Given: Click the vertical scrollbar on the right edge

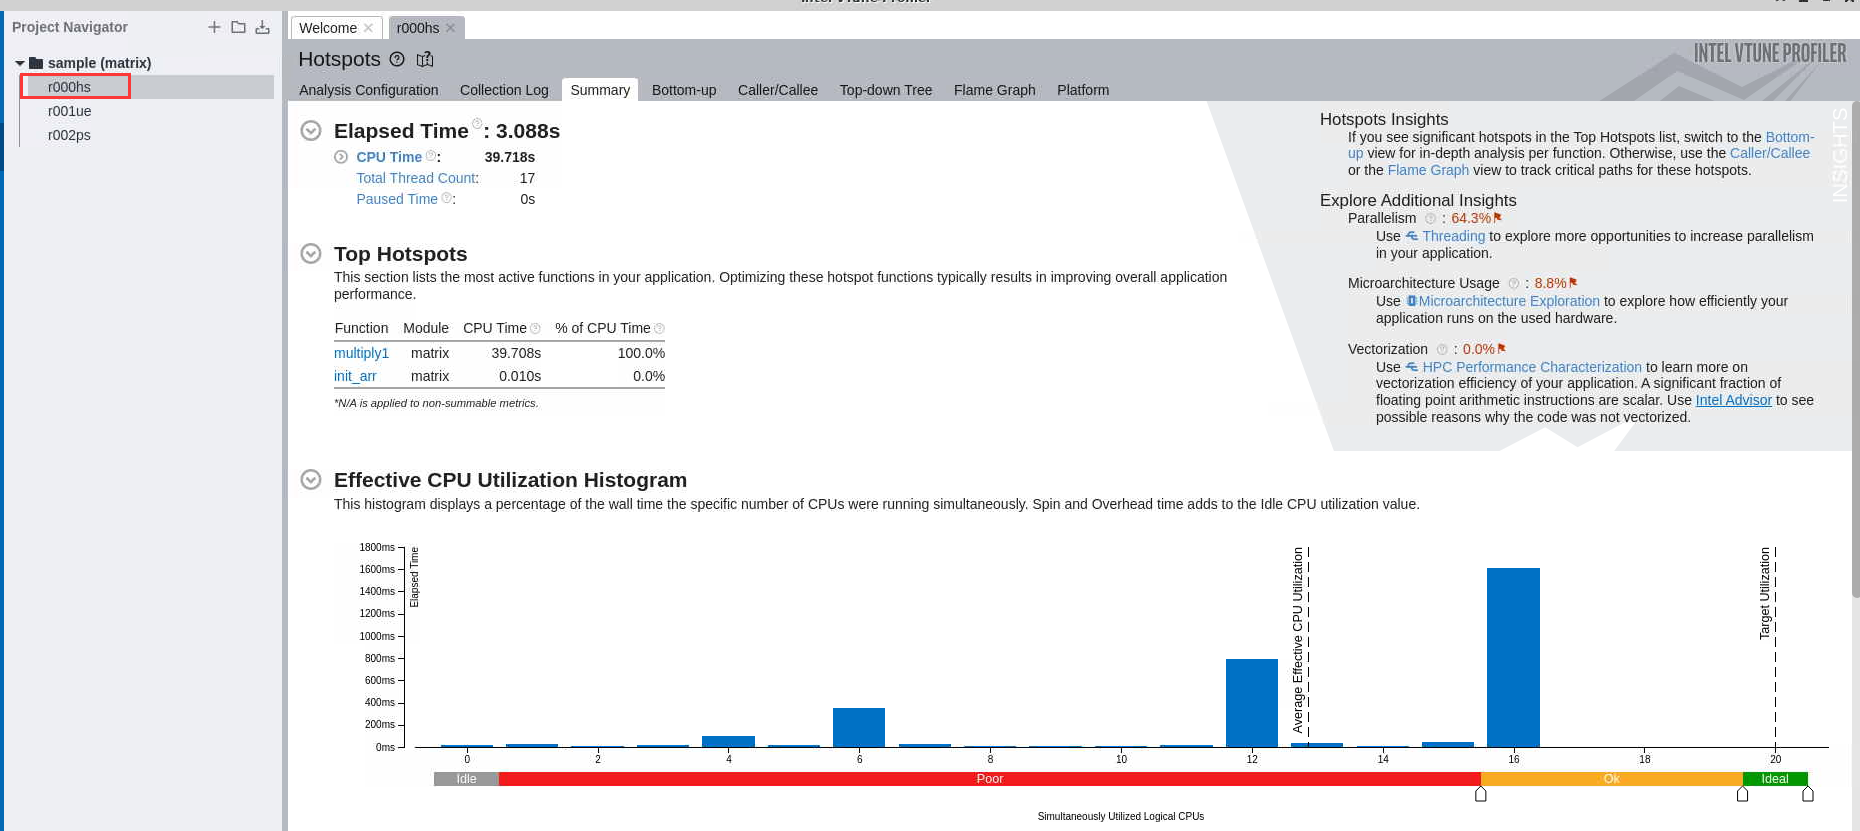Looking at the screenshot, I should (1855, 350).
